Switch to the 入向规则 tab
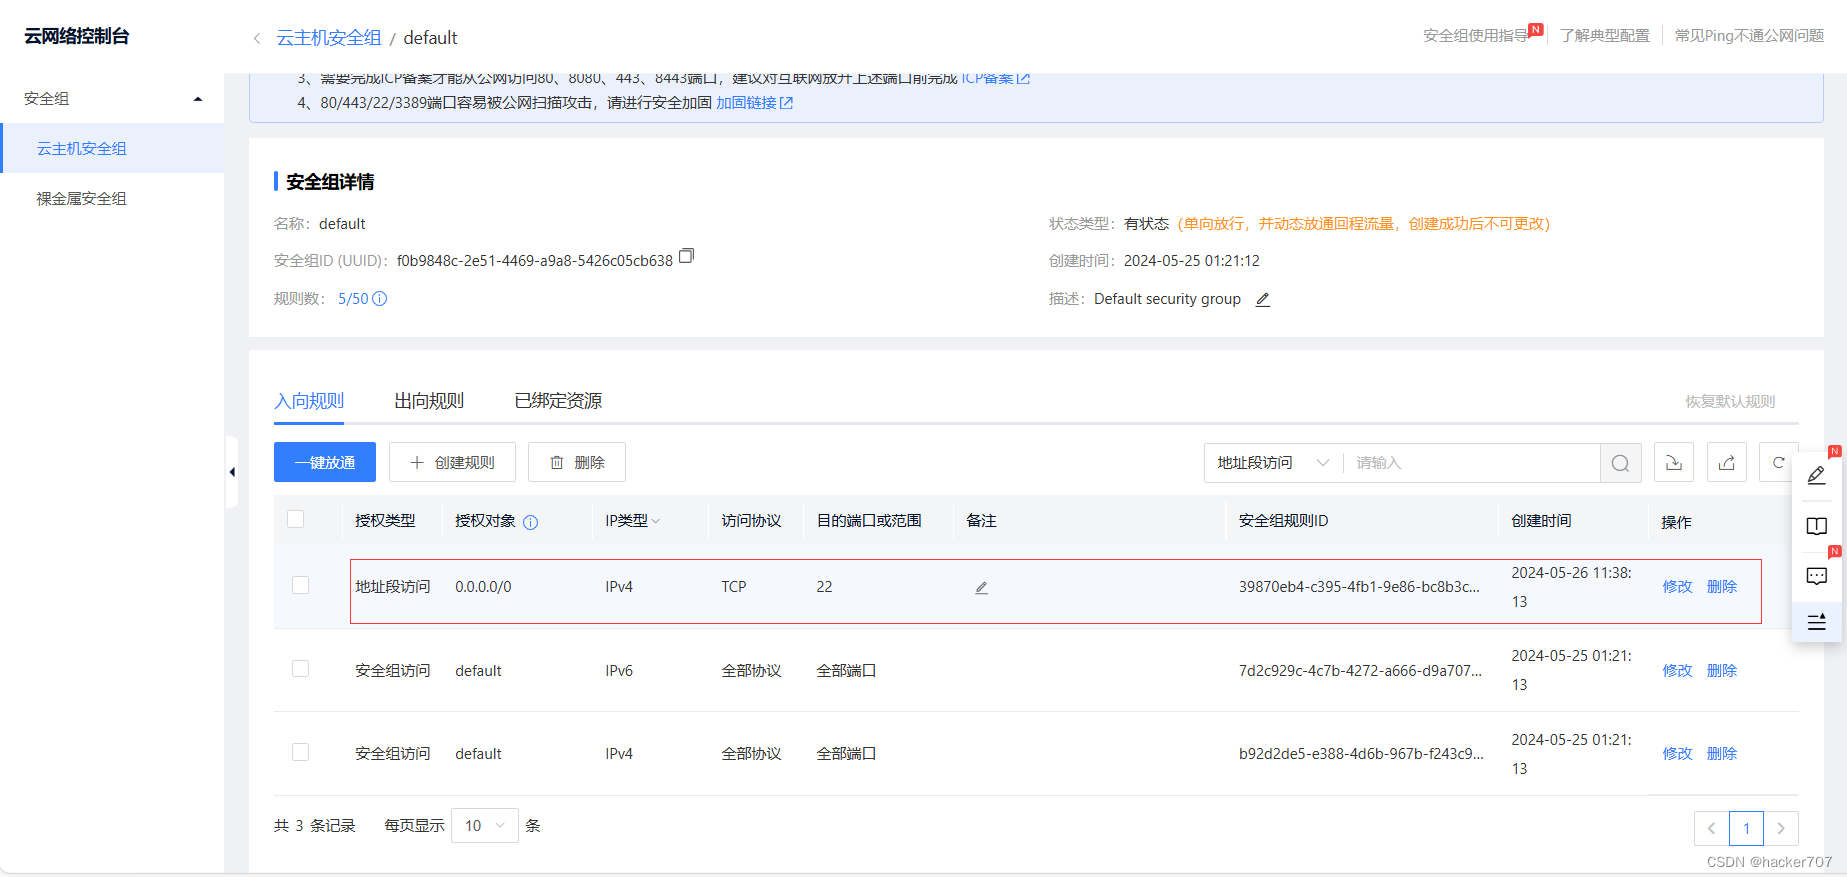The height and width of the screenshot is (877, 1847). click(309, 401)
